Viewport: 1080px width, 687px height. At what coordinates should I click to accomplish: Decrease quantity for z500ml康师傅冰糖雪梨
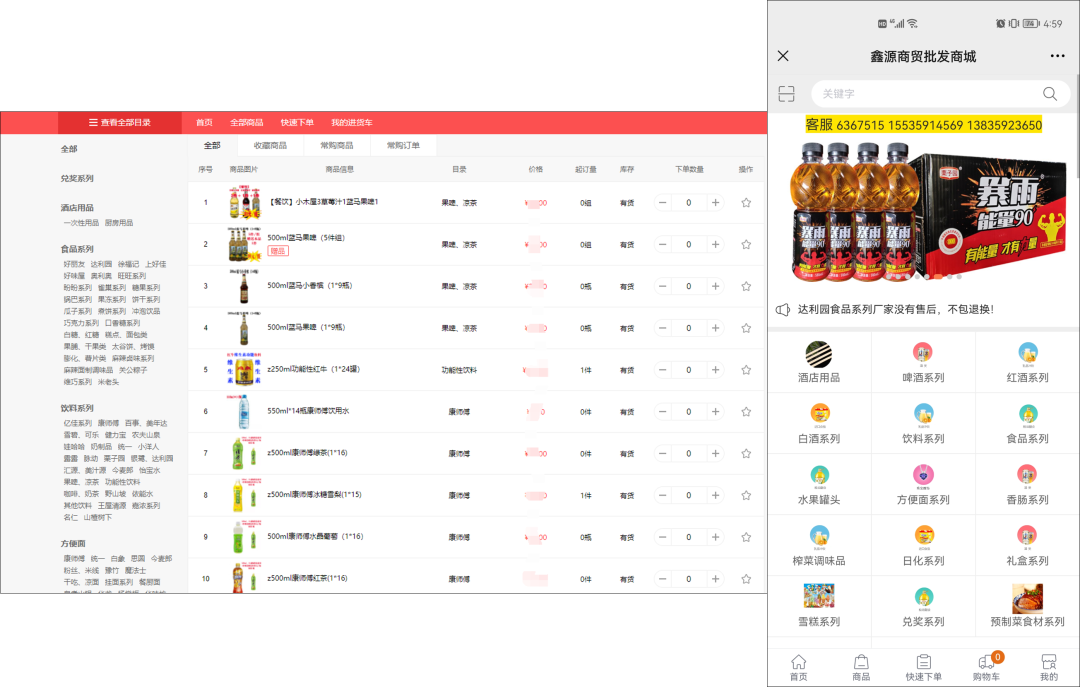(x=663, y=495)
